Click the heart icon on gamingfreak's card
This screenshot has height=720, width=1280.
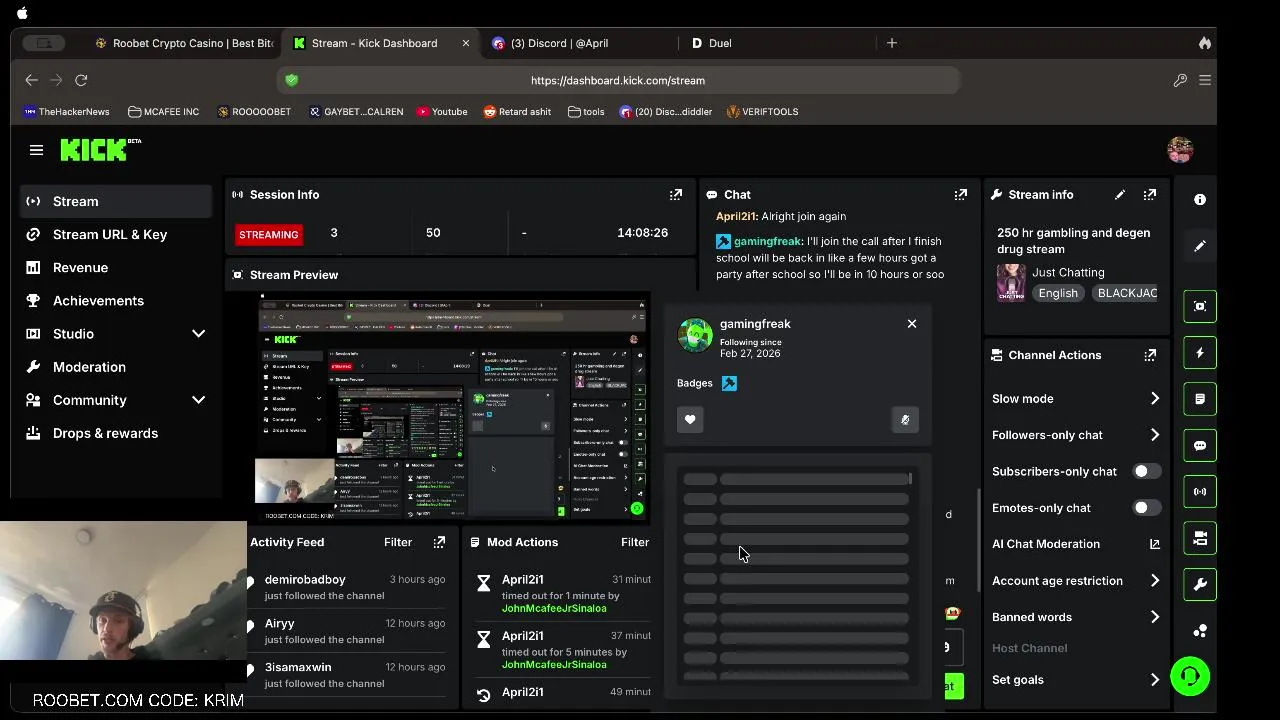[690, 420]
